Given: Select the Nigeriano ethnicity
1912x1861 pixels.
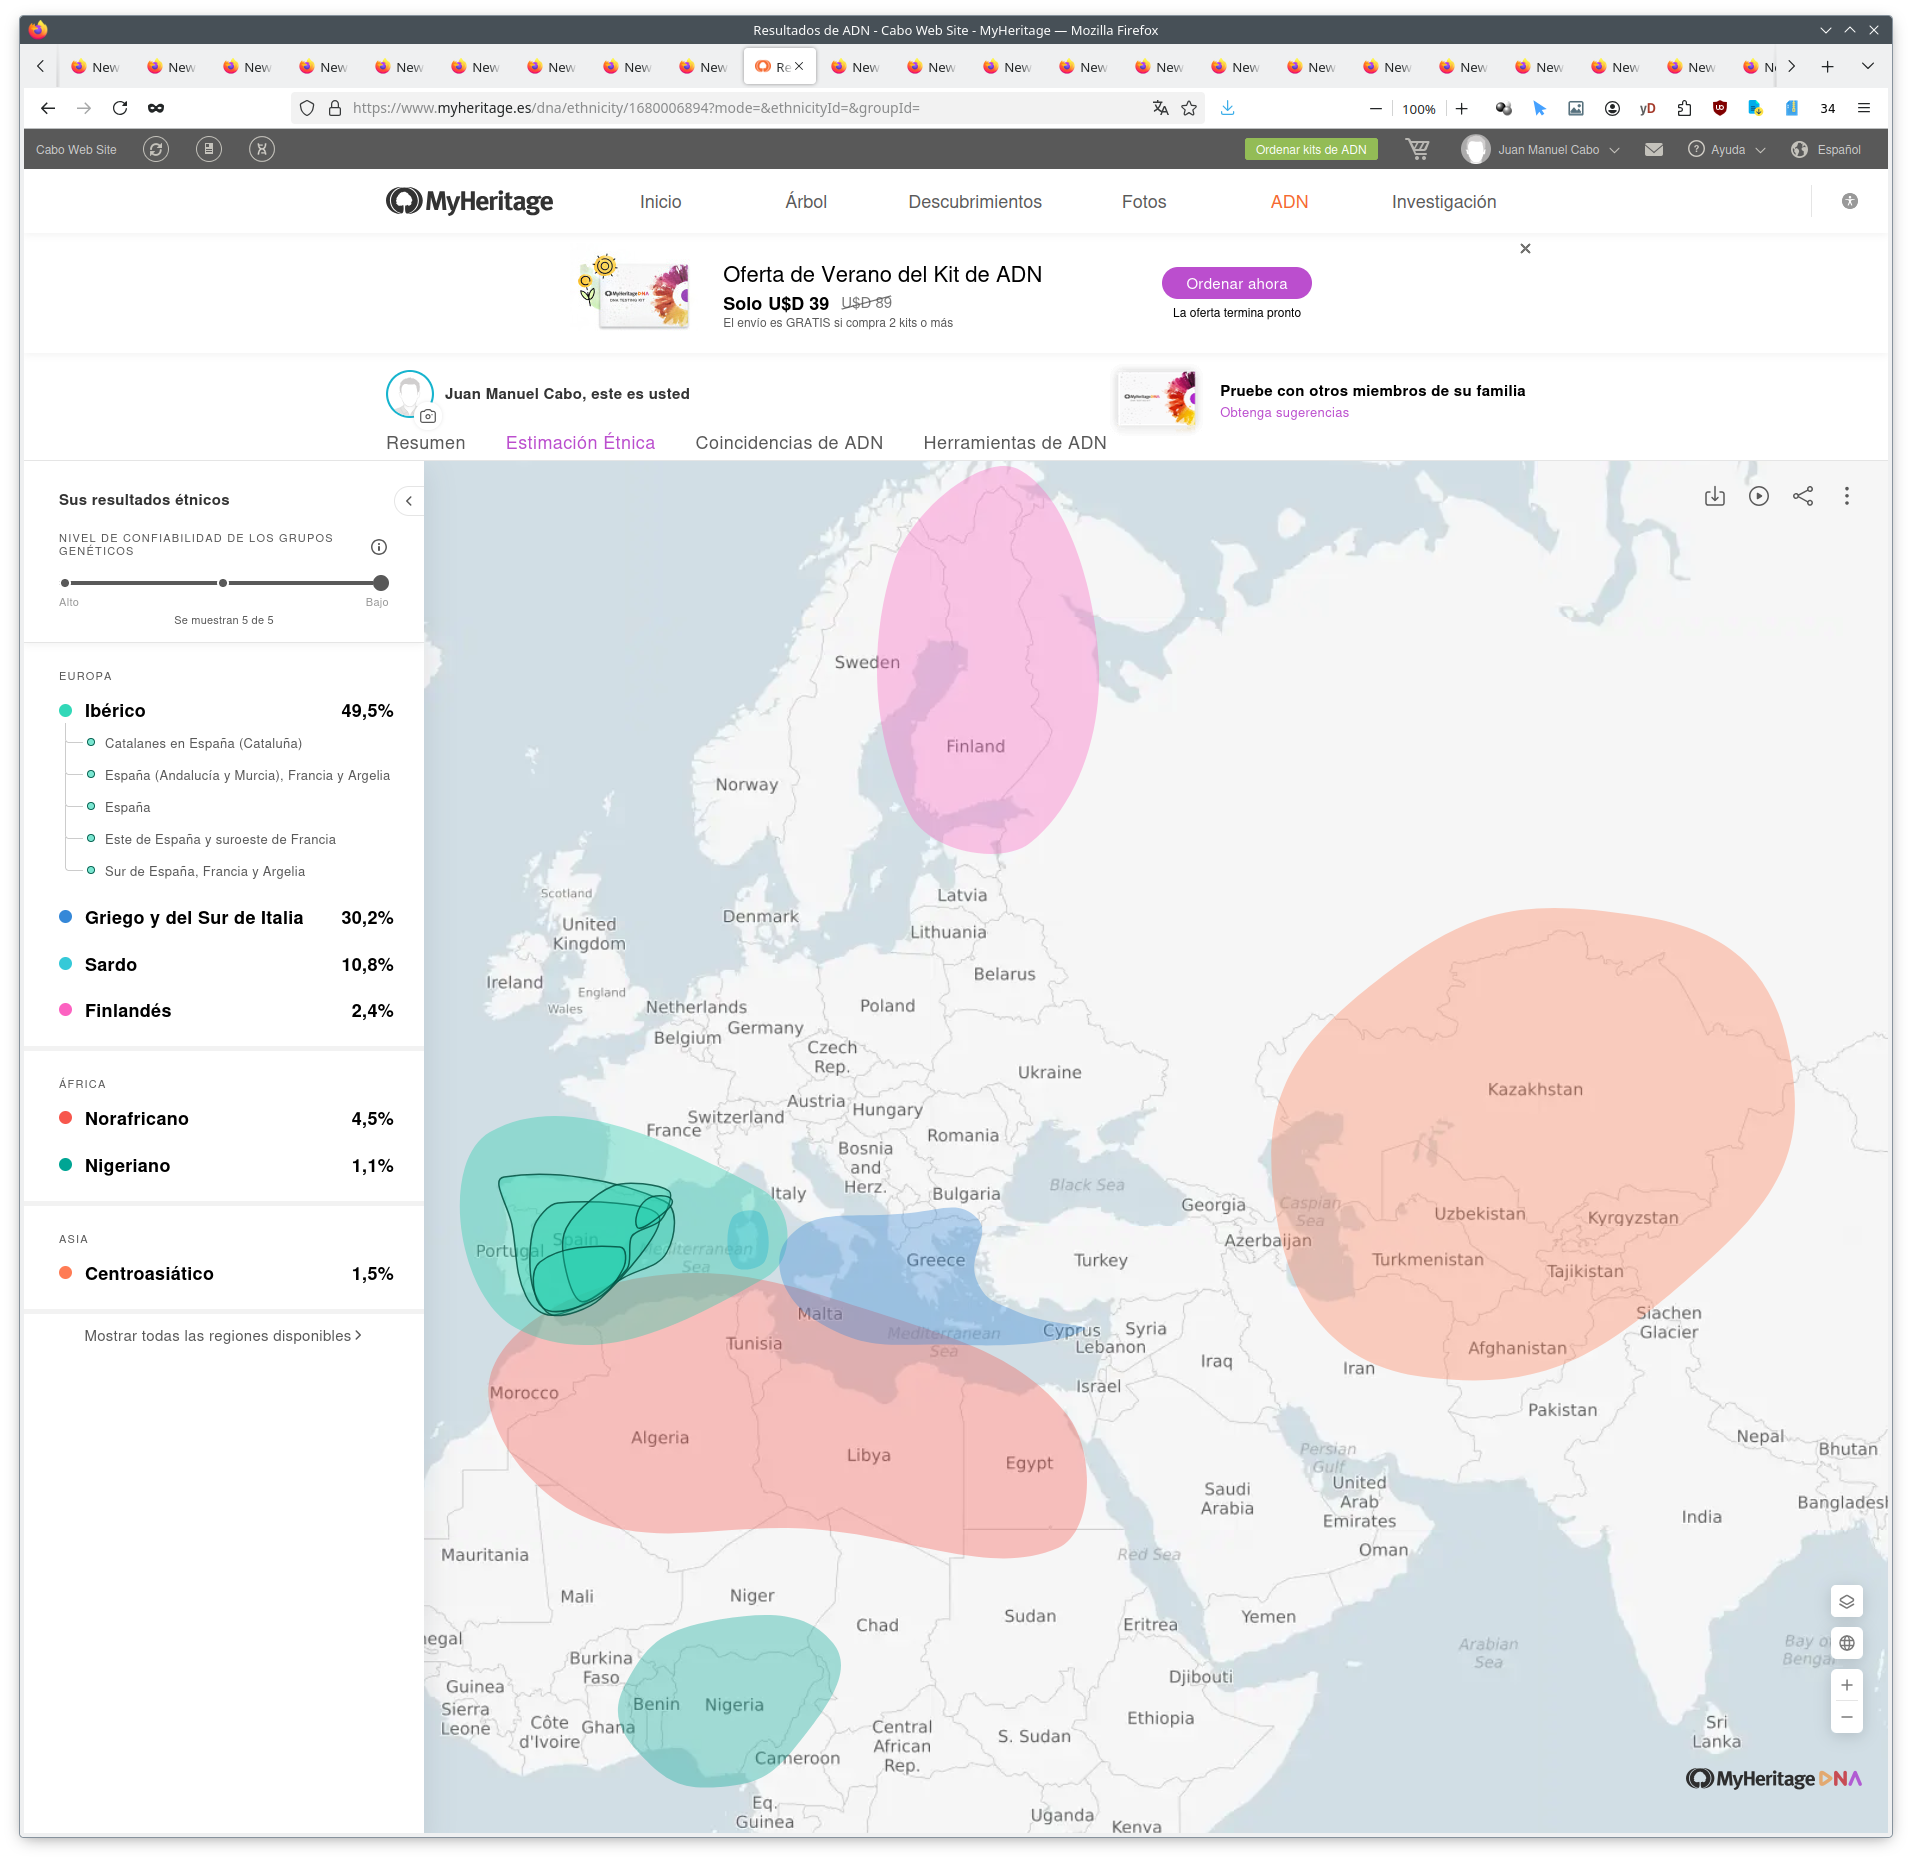Looking at the screenshot, I should (226, 1166).
